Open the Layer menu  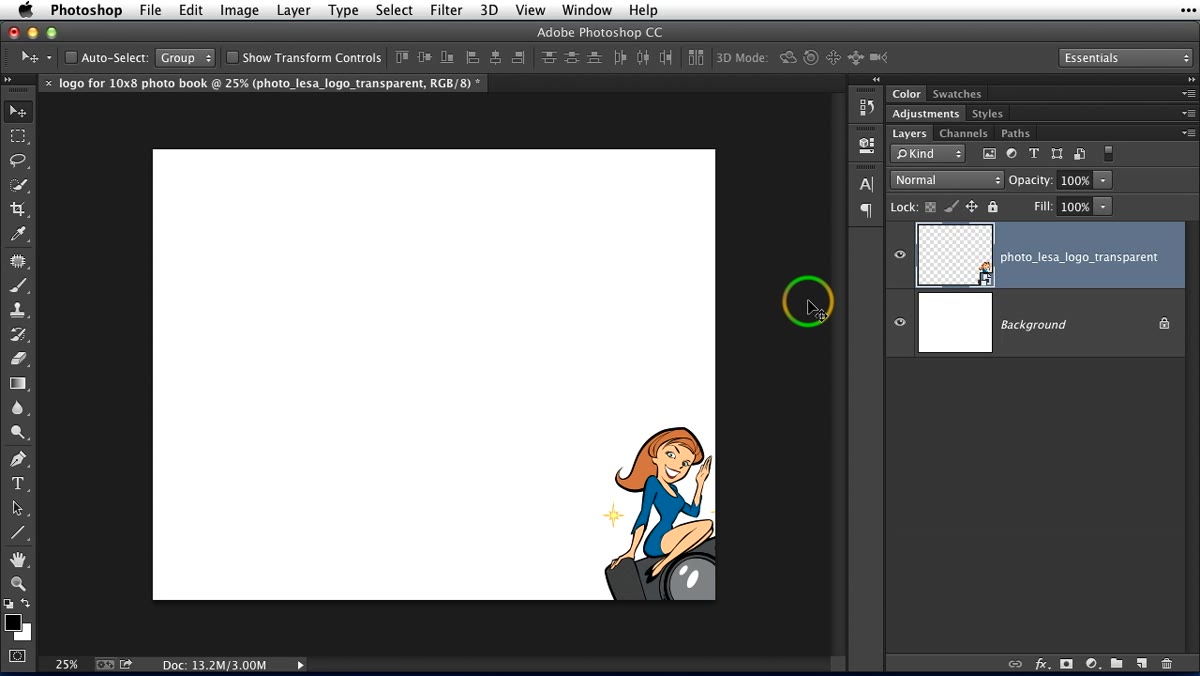point(293,10)
